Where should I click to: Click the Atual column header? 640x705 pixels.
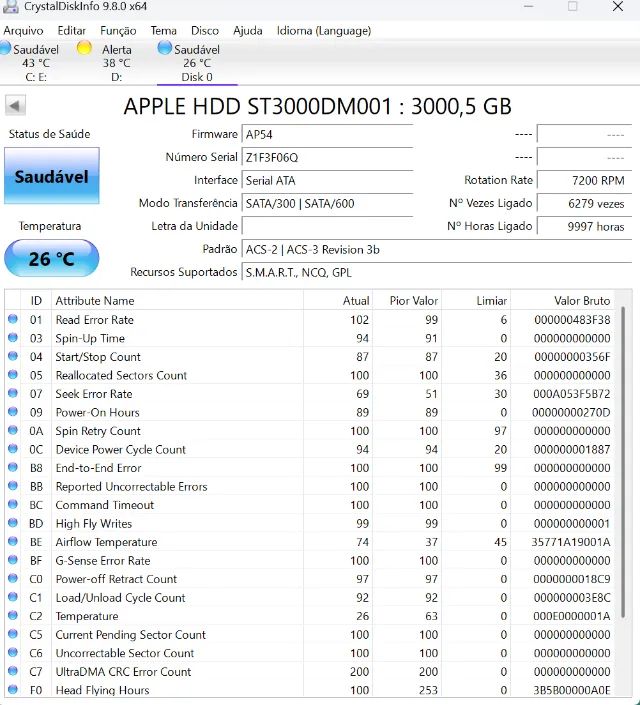point(338,300)
